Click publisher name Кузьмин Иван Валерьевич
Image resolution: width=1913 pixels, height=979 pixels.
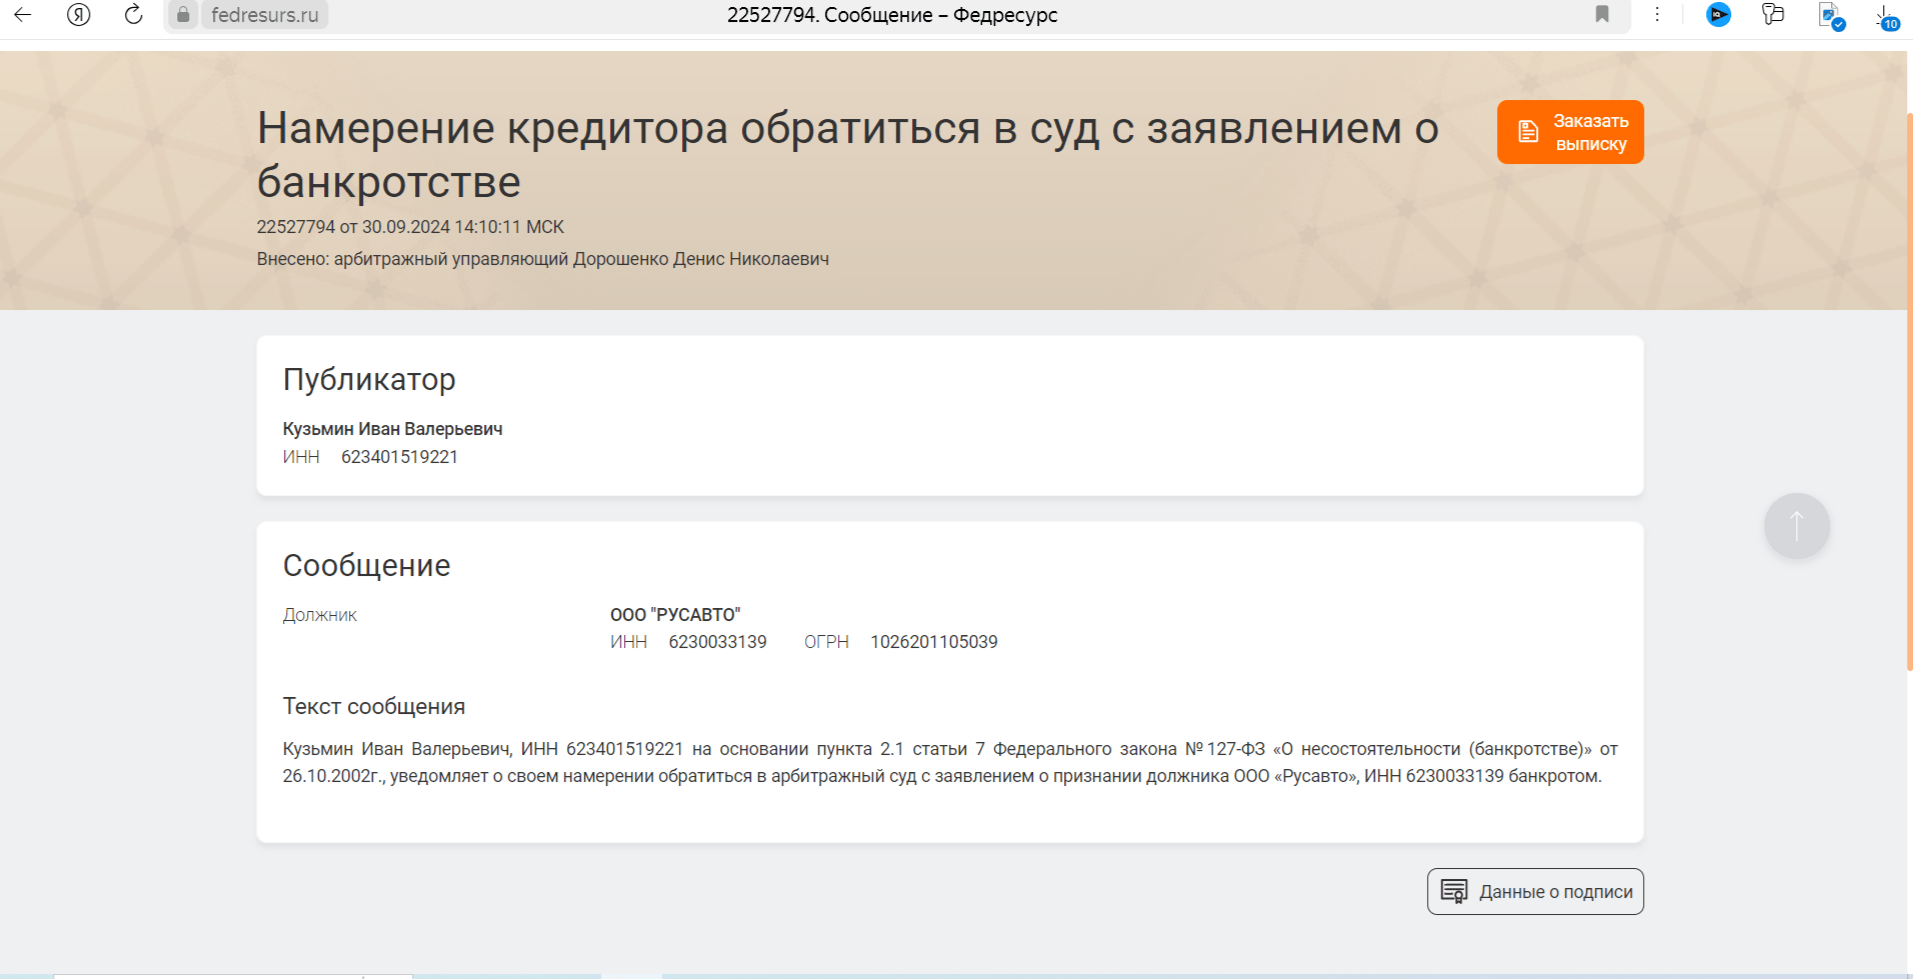393,428
